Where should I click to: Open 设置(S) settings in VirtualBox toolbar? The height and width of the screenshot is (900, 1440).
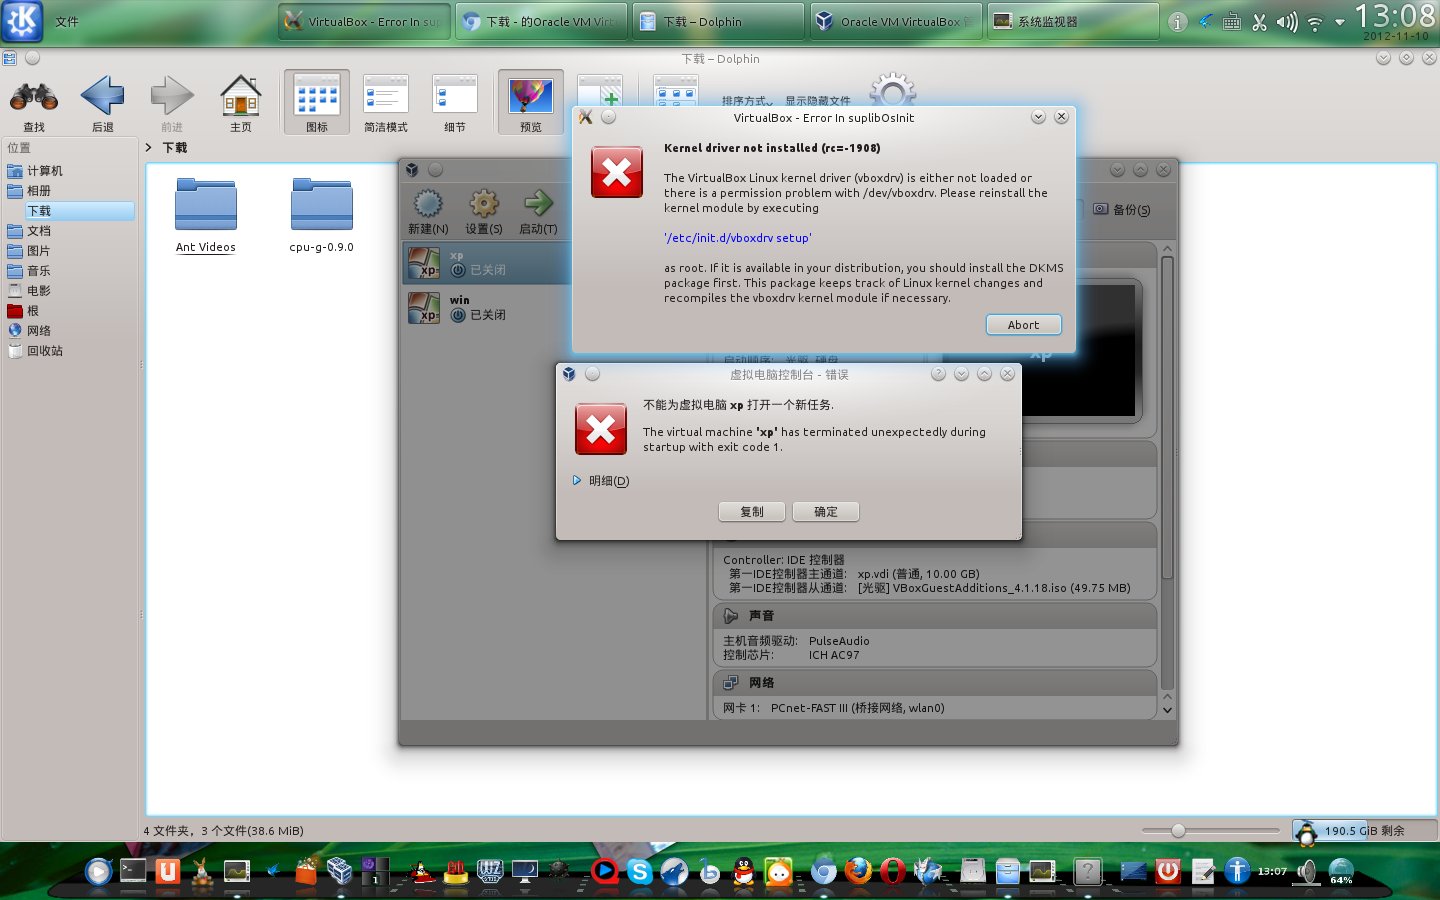[484, 212]
